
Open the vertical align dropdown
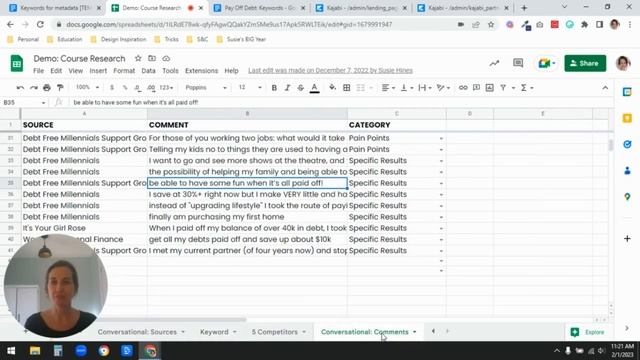click(x=407, y=88)
